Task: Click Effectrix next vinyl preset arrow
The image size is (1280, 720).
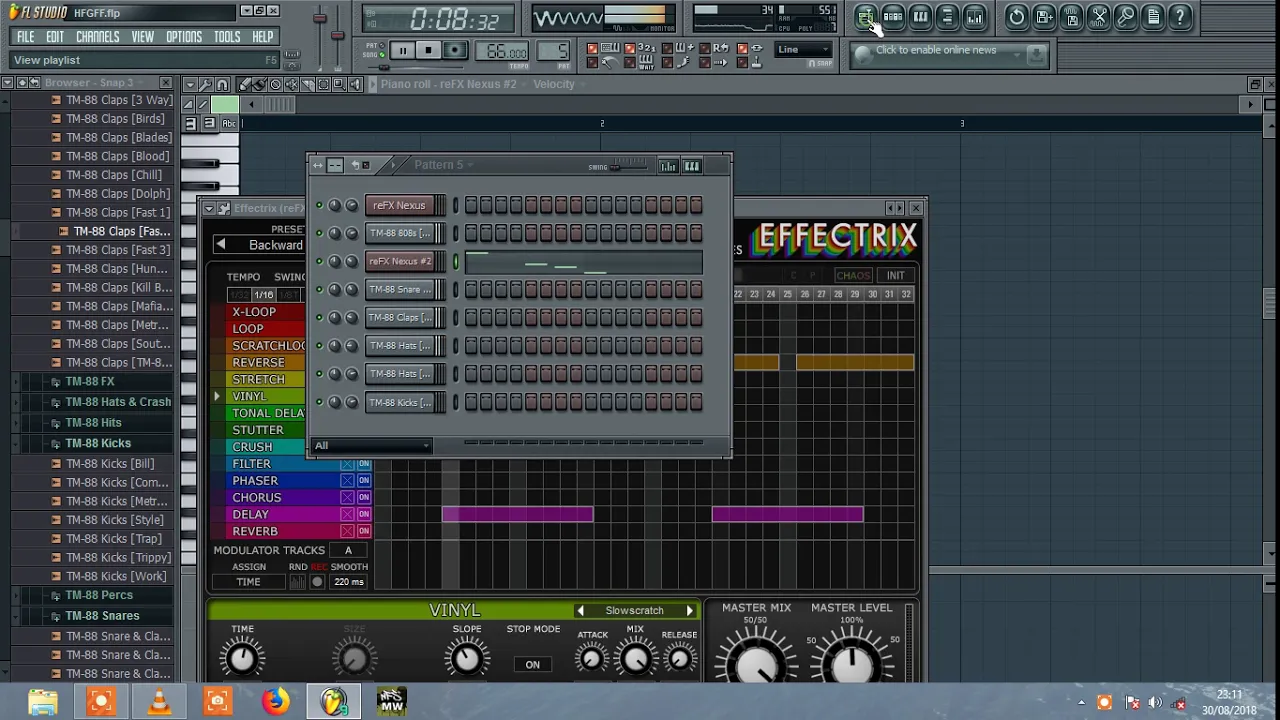Action: (689, 611)
